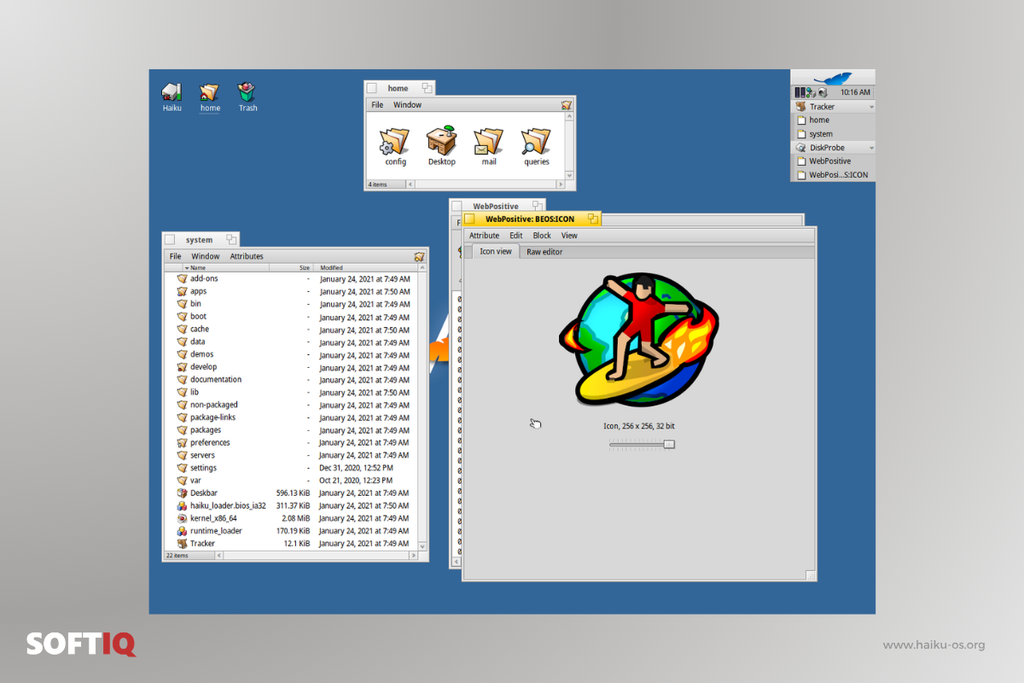Click the system window menu-bar folder icon

(x=419, y=257)
